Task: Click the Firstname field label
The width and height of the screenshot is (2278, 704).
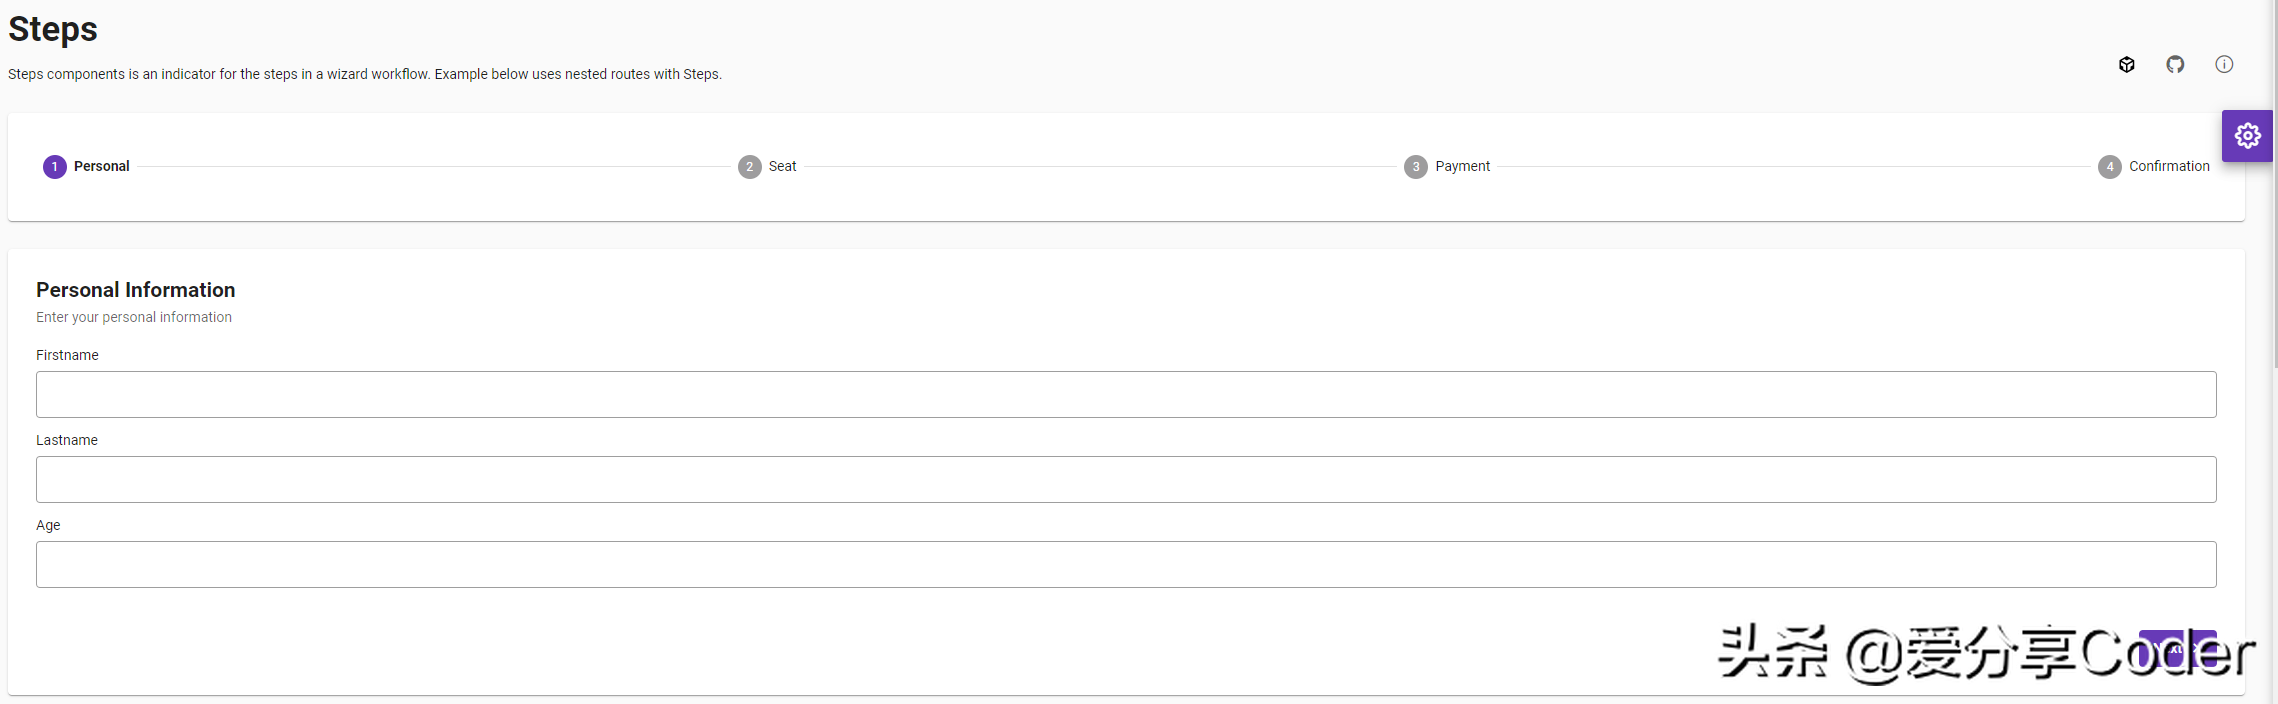Action: (x=67, y=355)
